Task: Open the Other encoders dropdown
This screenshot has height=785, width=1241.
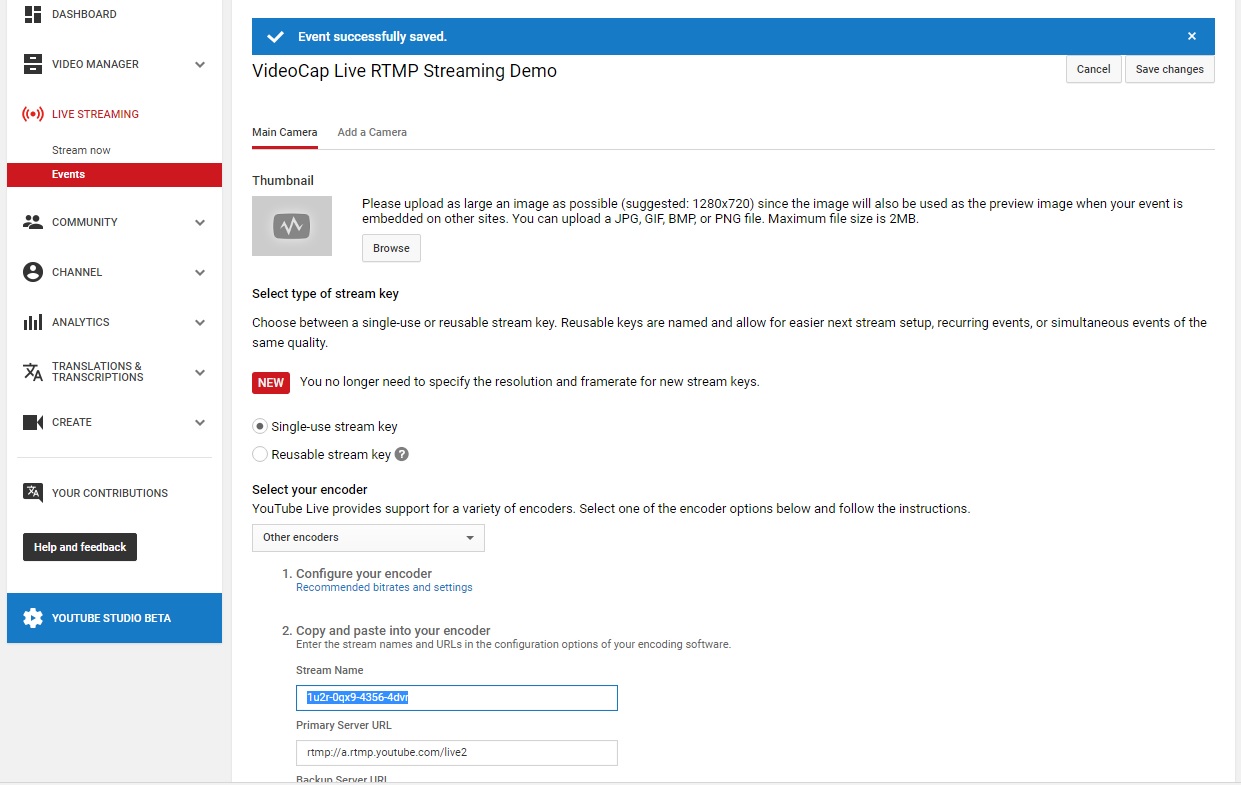Action: click(368, 538)
